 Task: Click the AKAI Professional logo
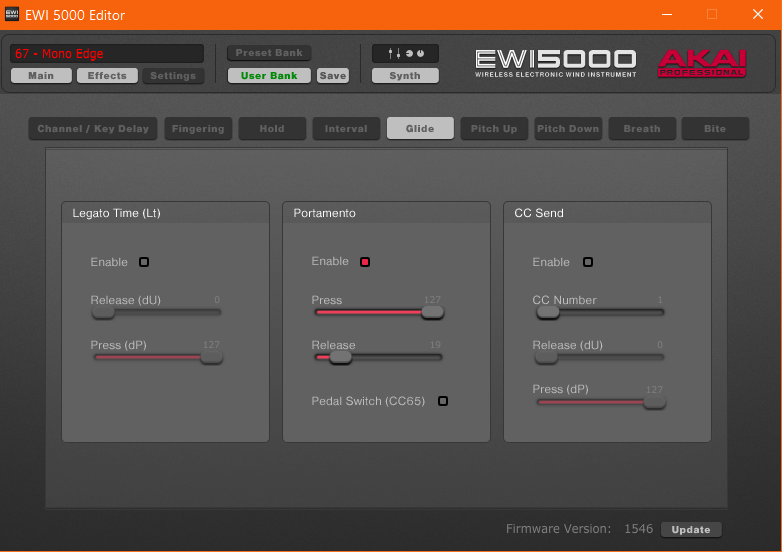(702, 63)
